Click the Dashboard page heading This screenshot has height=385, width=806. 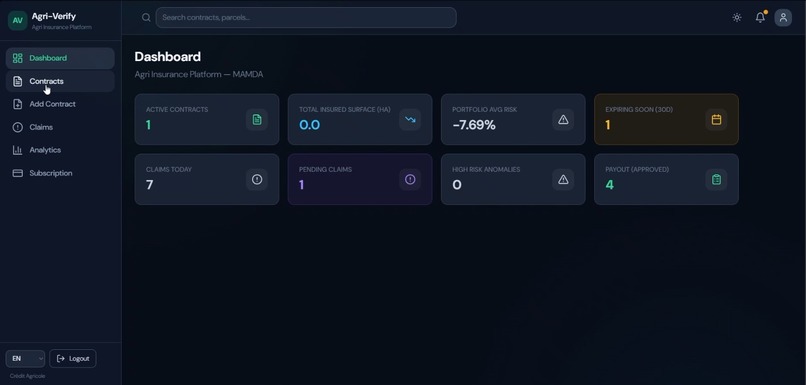coord(168,57)
